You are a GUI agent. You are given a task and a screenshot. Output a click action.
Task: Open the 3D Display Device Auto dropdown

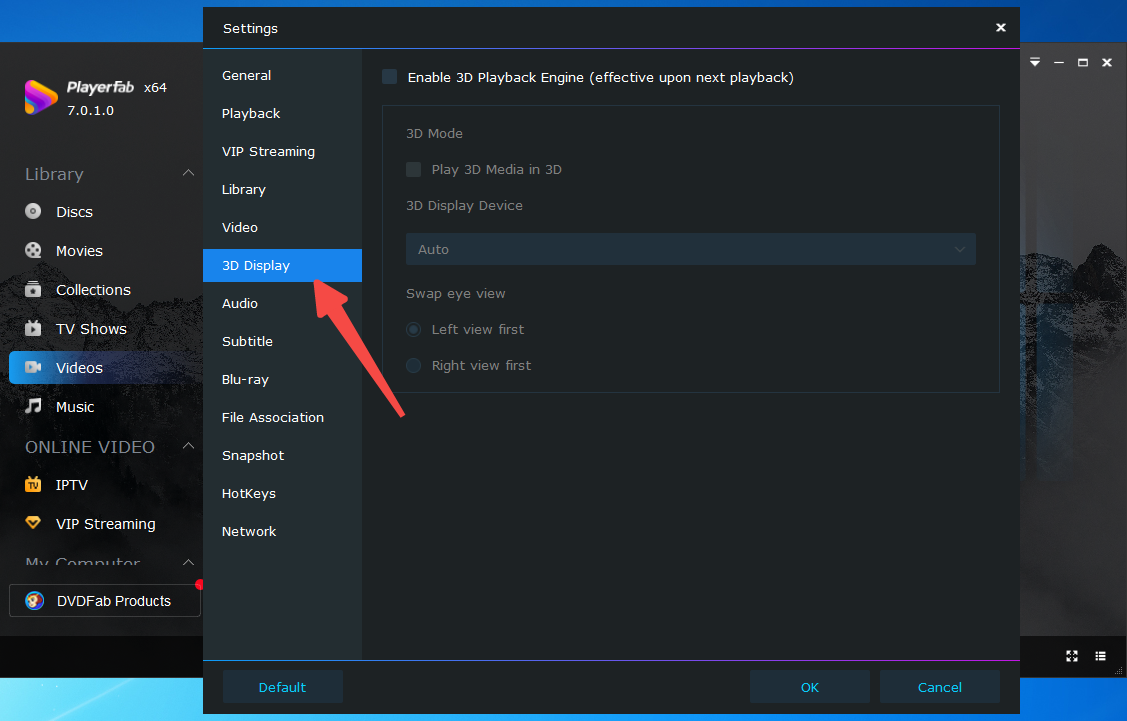(691, 249)
